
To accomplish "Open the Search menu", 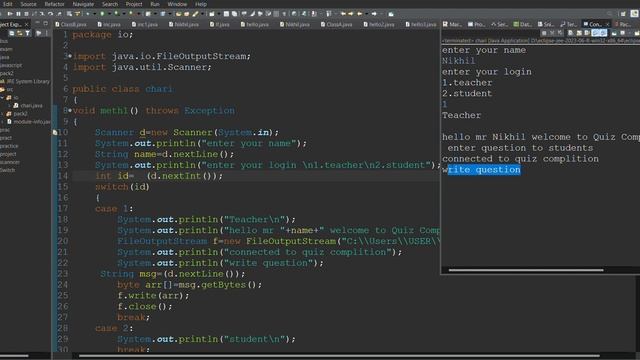I will pos(110,4).
